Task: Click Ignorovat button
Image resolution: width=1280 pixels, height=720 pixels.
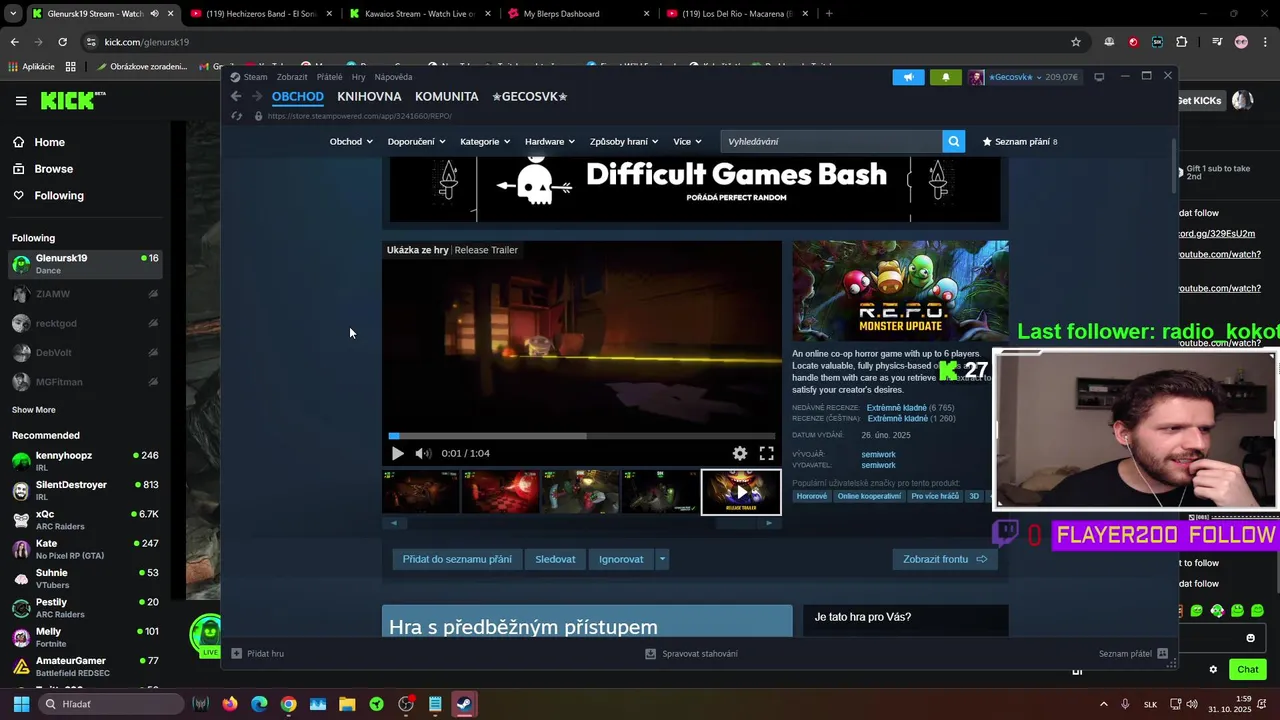Action: (621, 559)
